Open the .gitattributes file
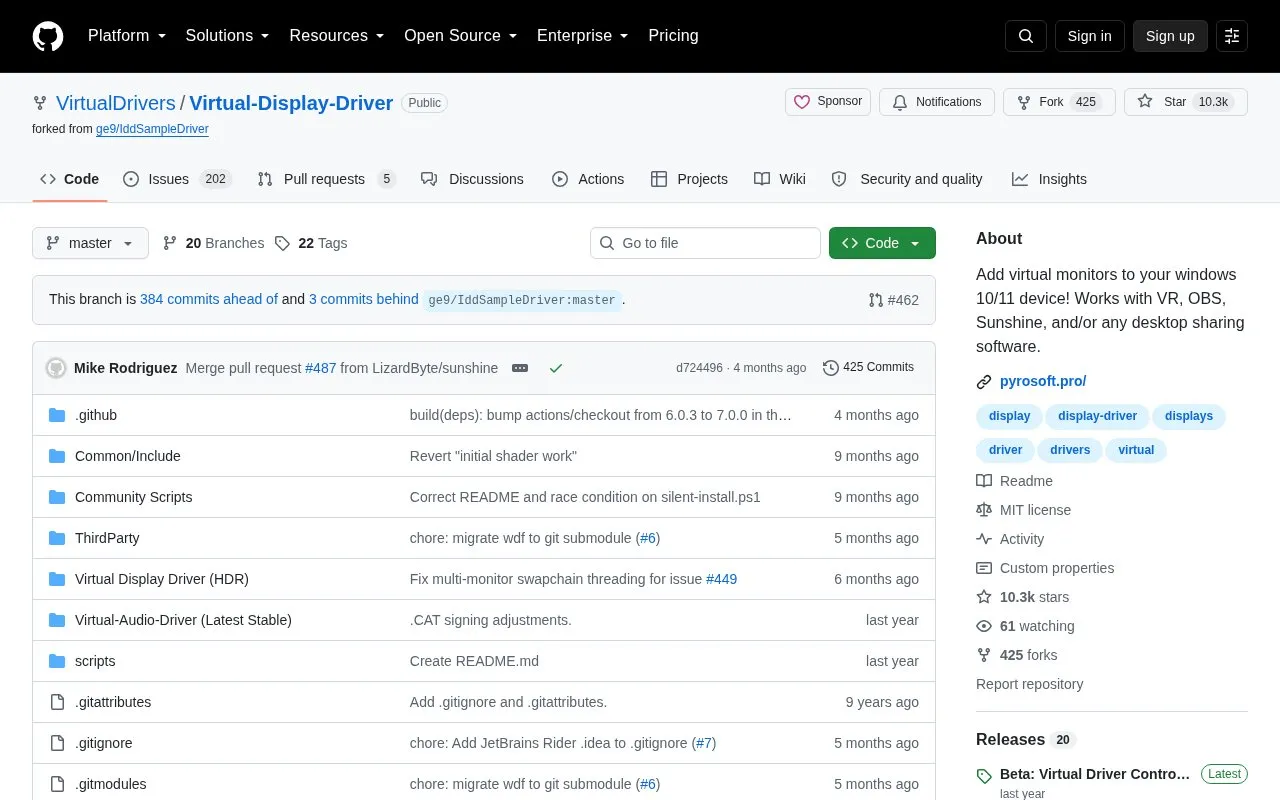 pyautogui.click(x=113, y=702)
